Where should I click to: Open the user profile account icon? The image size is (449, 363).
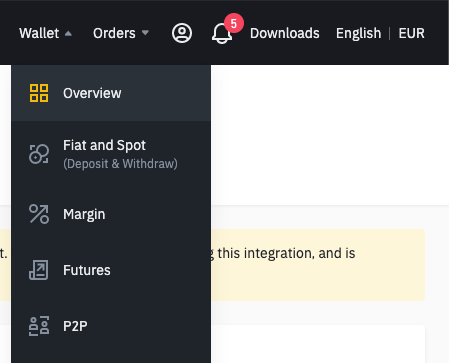182,33
